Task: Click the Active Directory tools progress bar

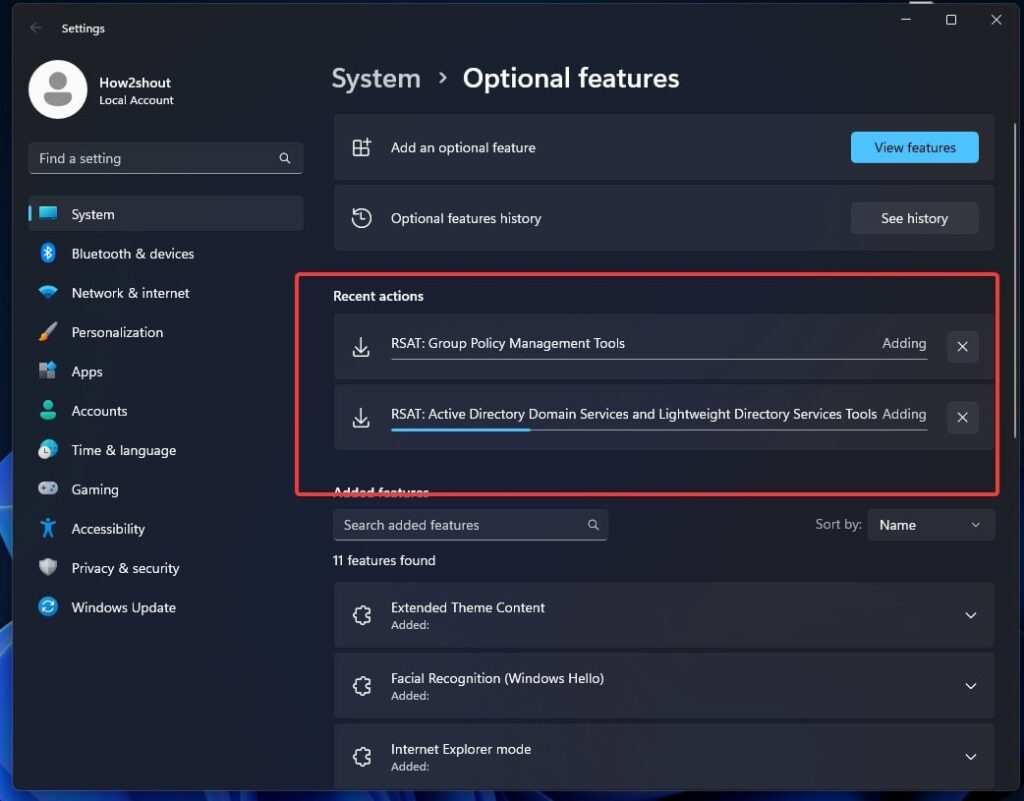Action: [x=658, y=430]
